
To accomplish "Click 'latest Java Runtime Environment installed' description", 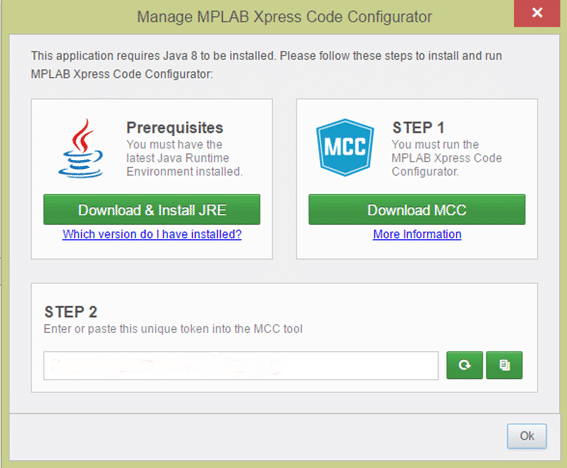I will point(184,158).
